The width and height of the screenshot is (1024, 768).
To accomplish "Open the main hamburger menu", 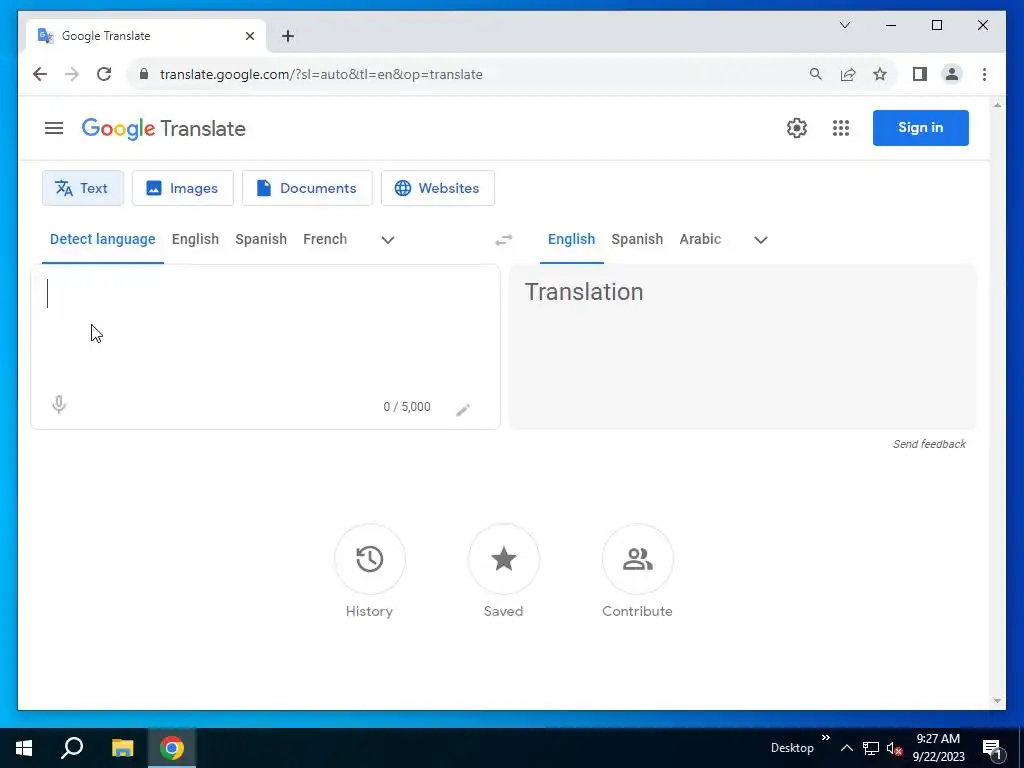I will pos(54,128).
